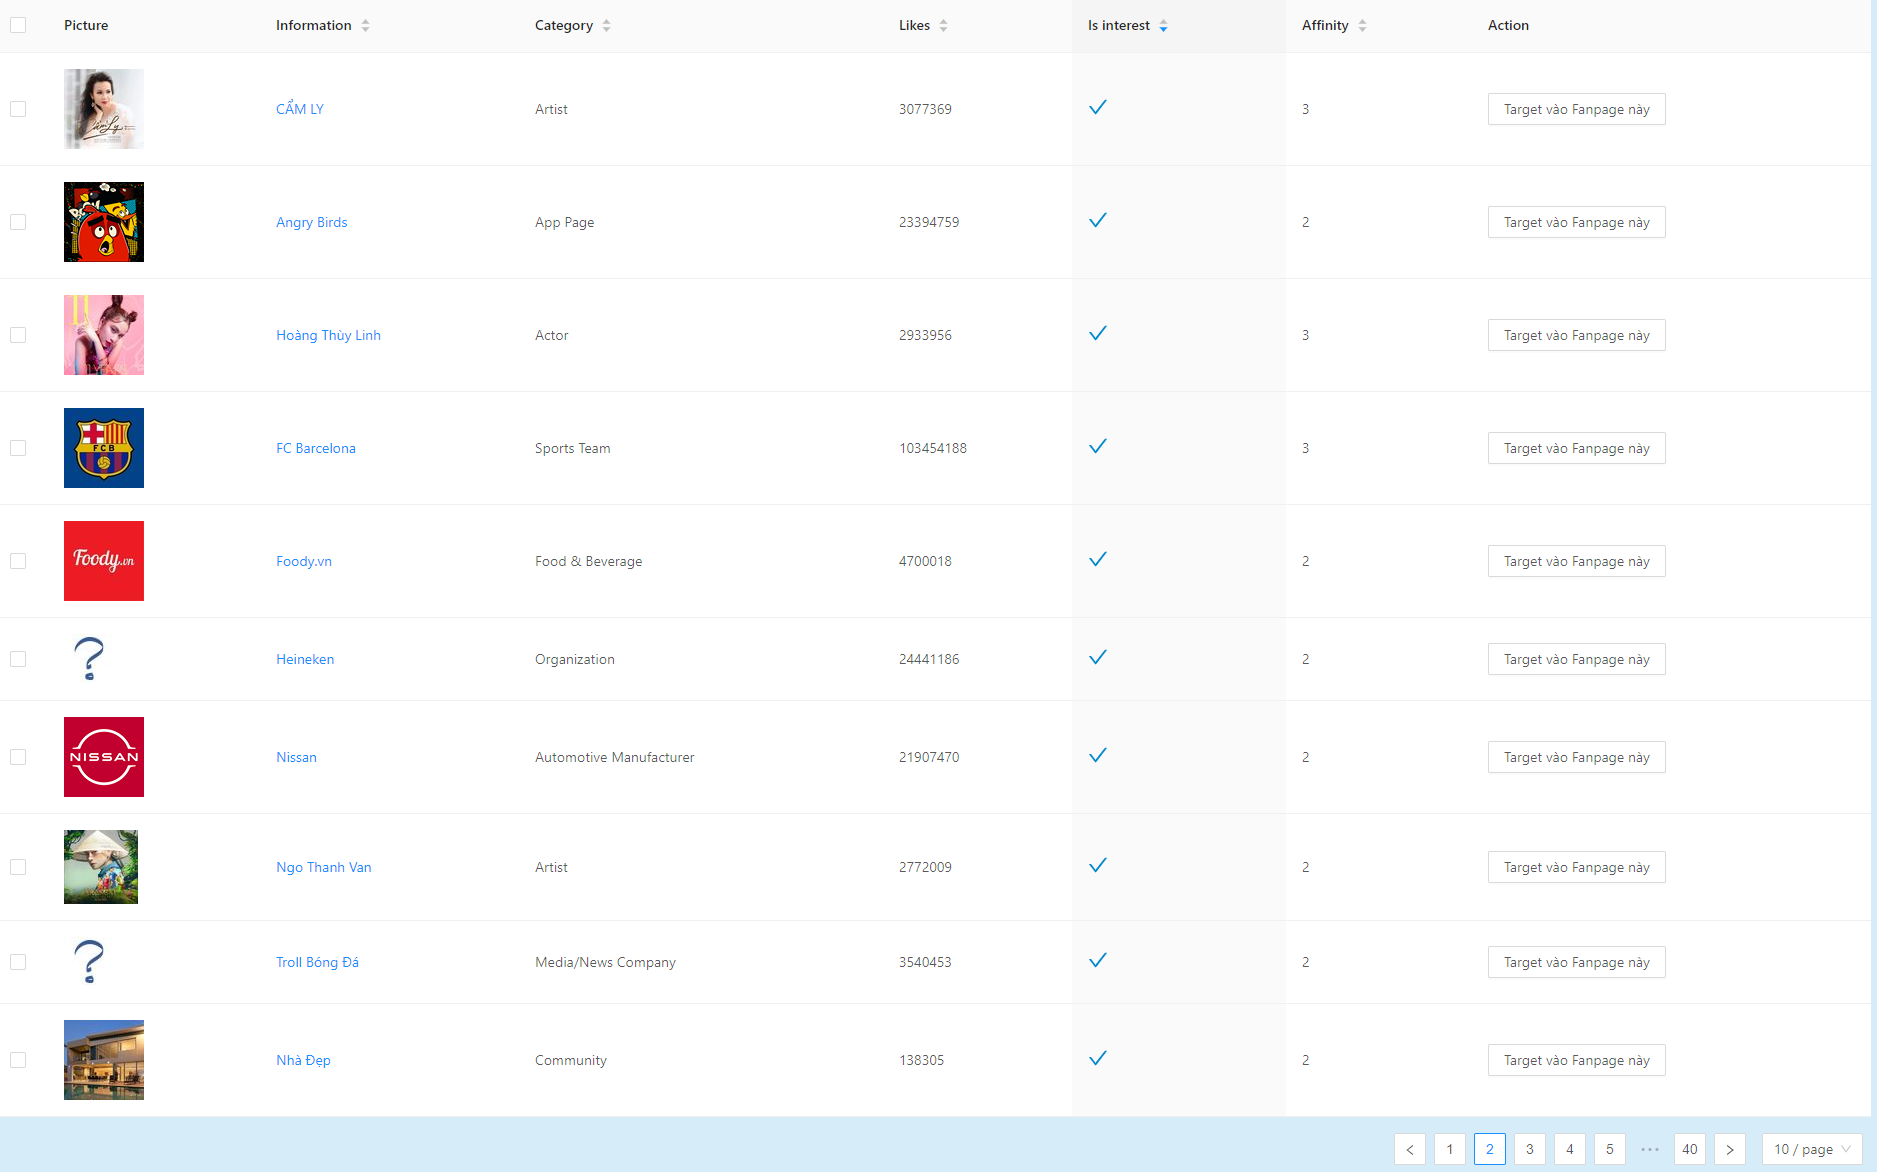Sort by Is interest column sort icon

[x=1164, y=26]
